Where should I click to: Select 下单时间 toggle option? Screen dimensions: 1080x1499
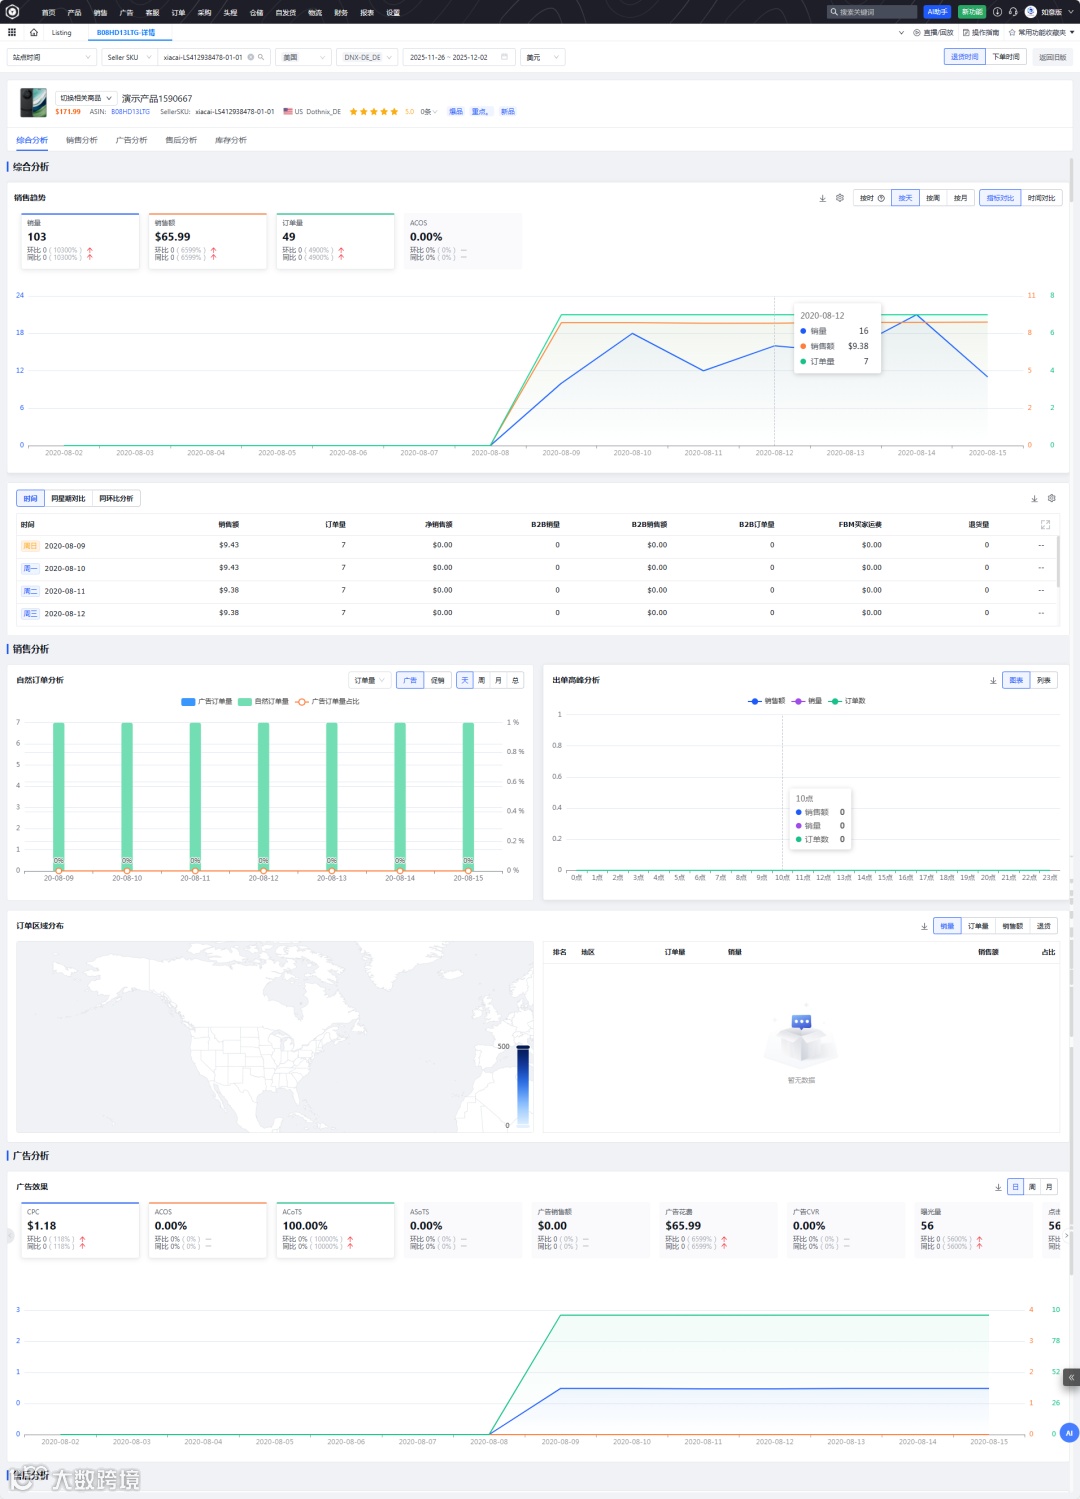tap(1006, 57)
